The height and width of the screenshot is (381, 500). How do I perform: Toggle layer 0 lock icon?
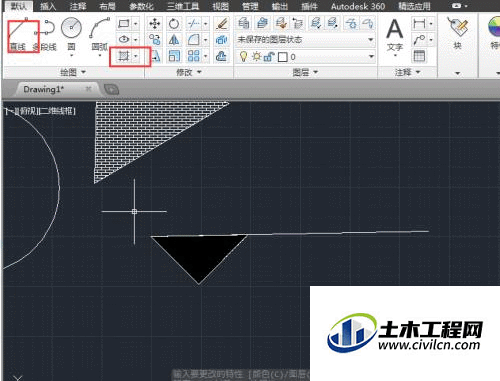click(268, 57)
